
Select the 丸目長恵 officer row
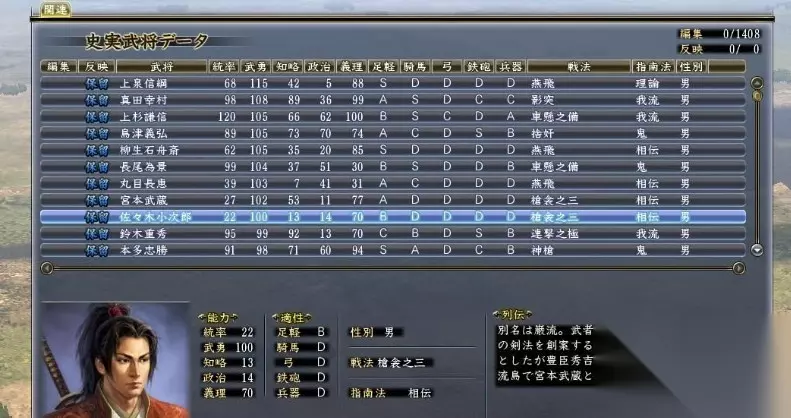point(393,183)
